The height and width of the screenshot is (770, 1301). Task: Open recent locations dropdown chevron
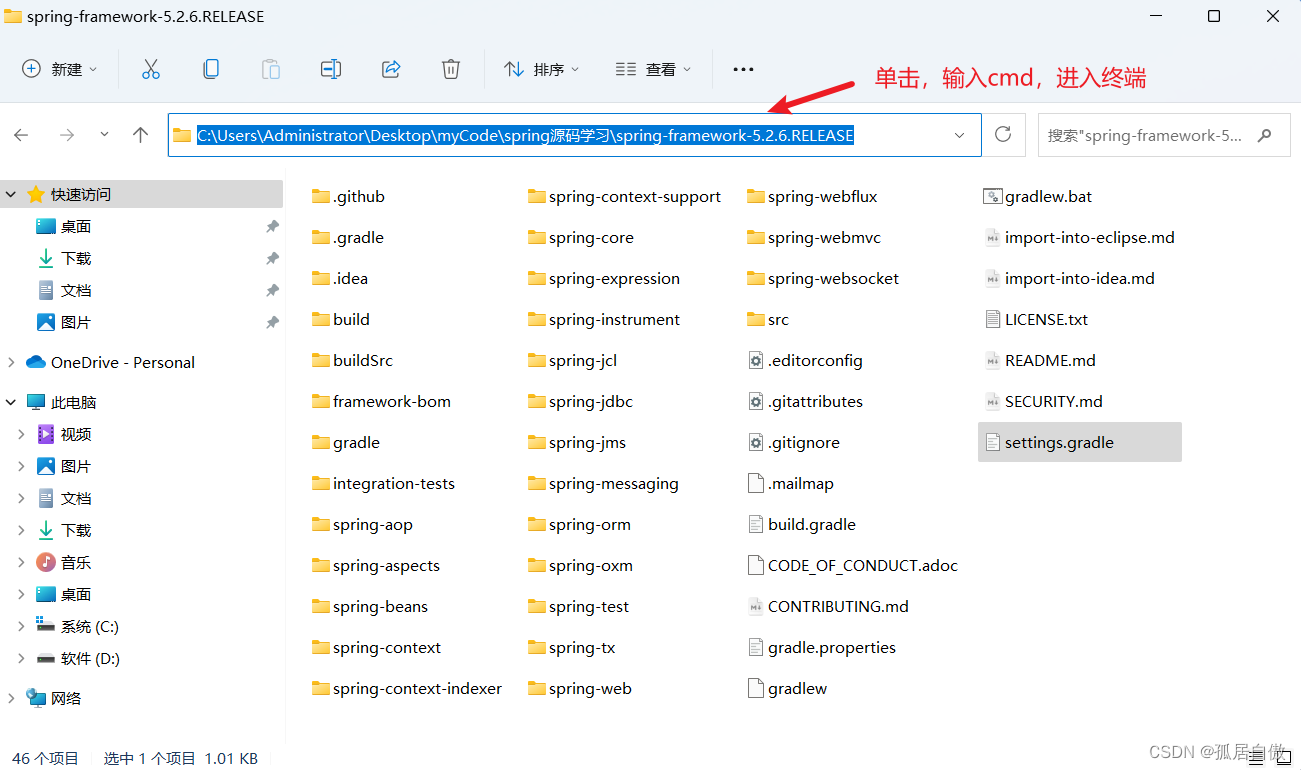104,135
